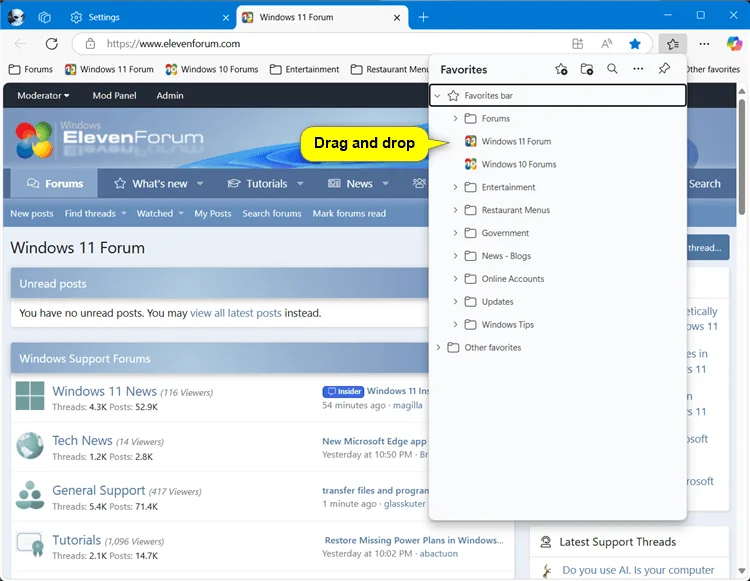The width and height of the screenshot is (750, 581).
Task: Expand the News - Blogs folder chevron
Action: click(455, 256)
